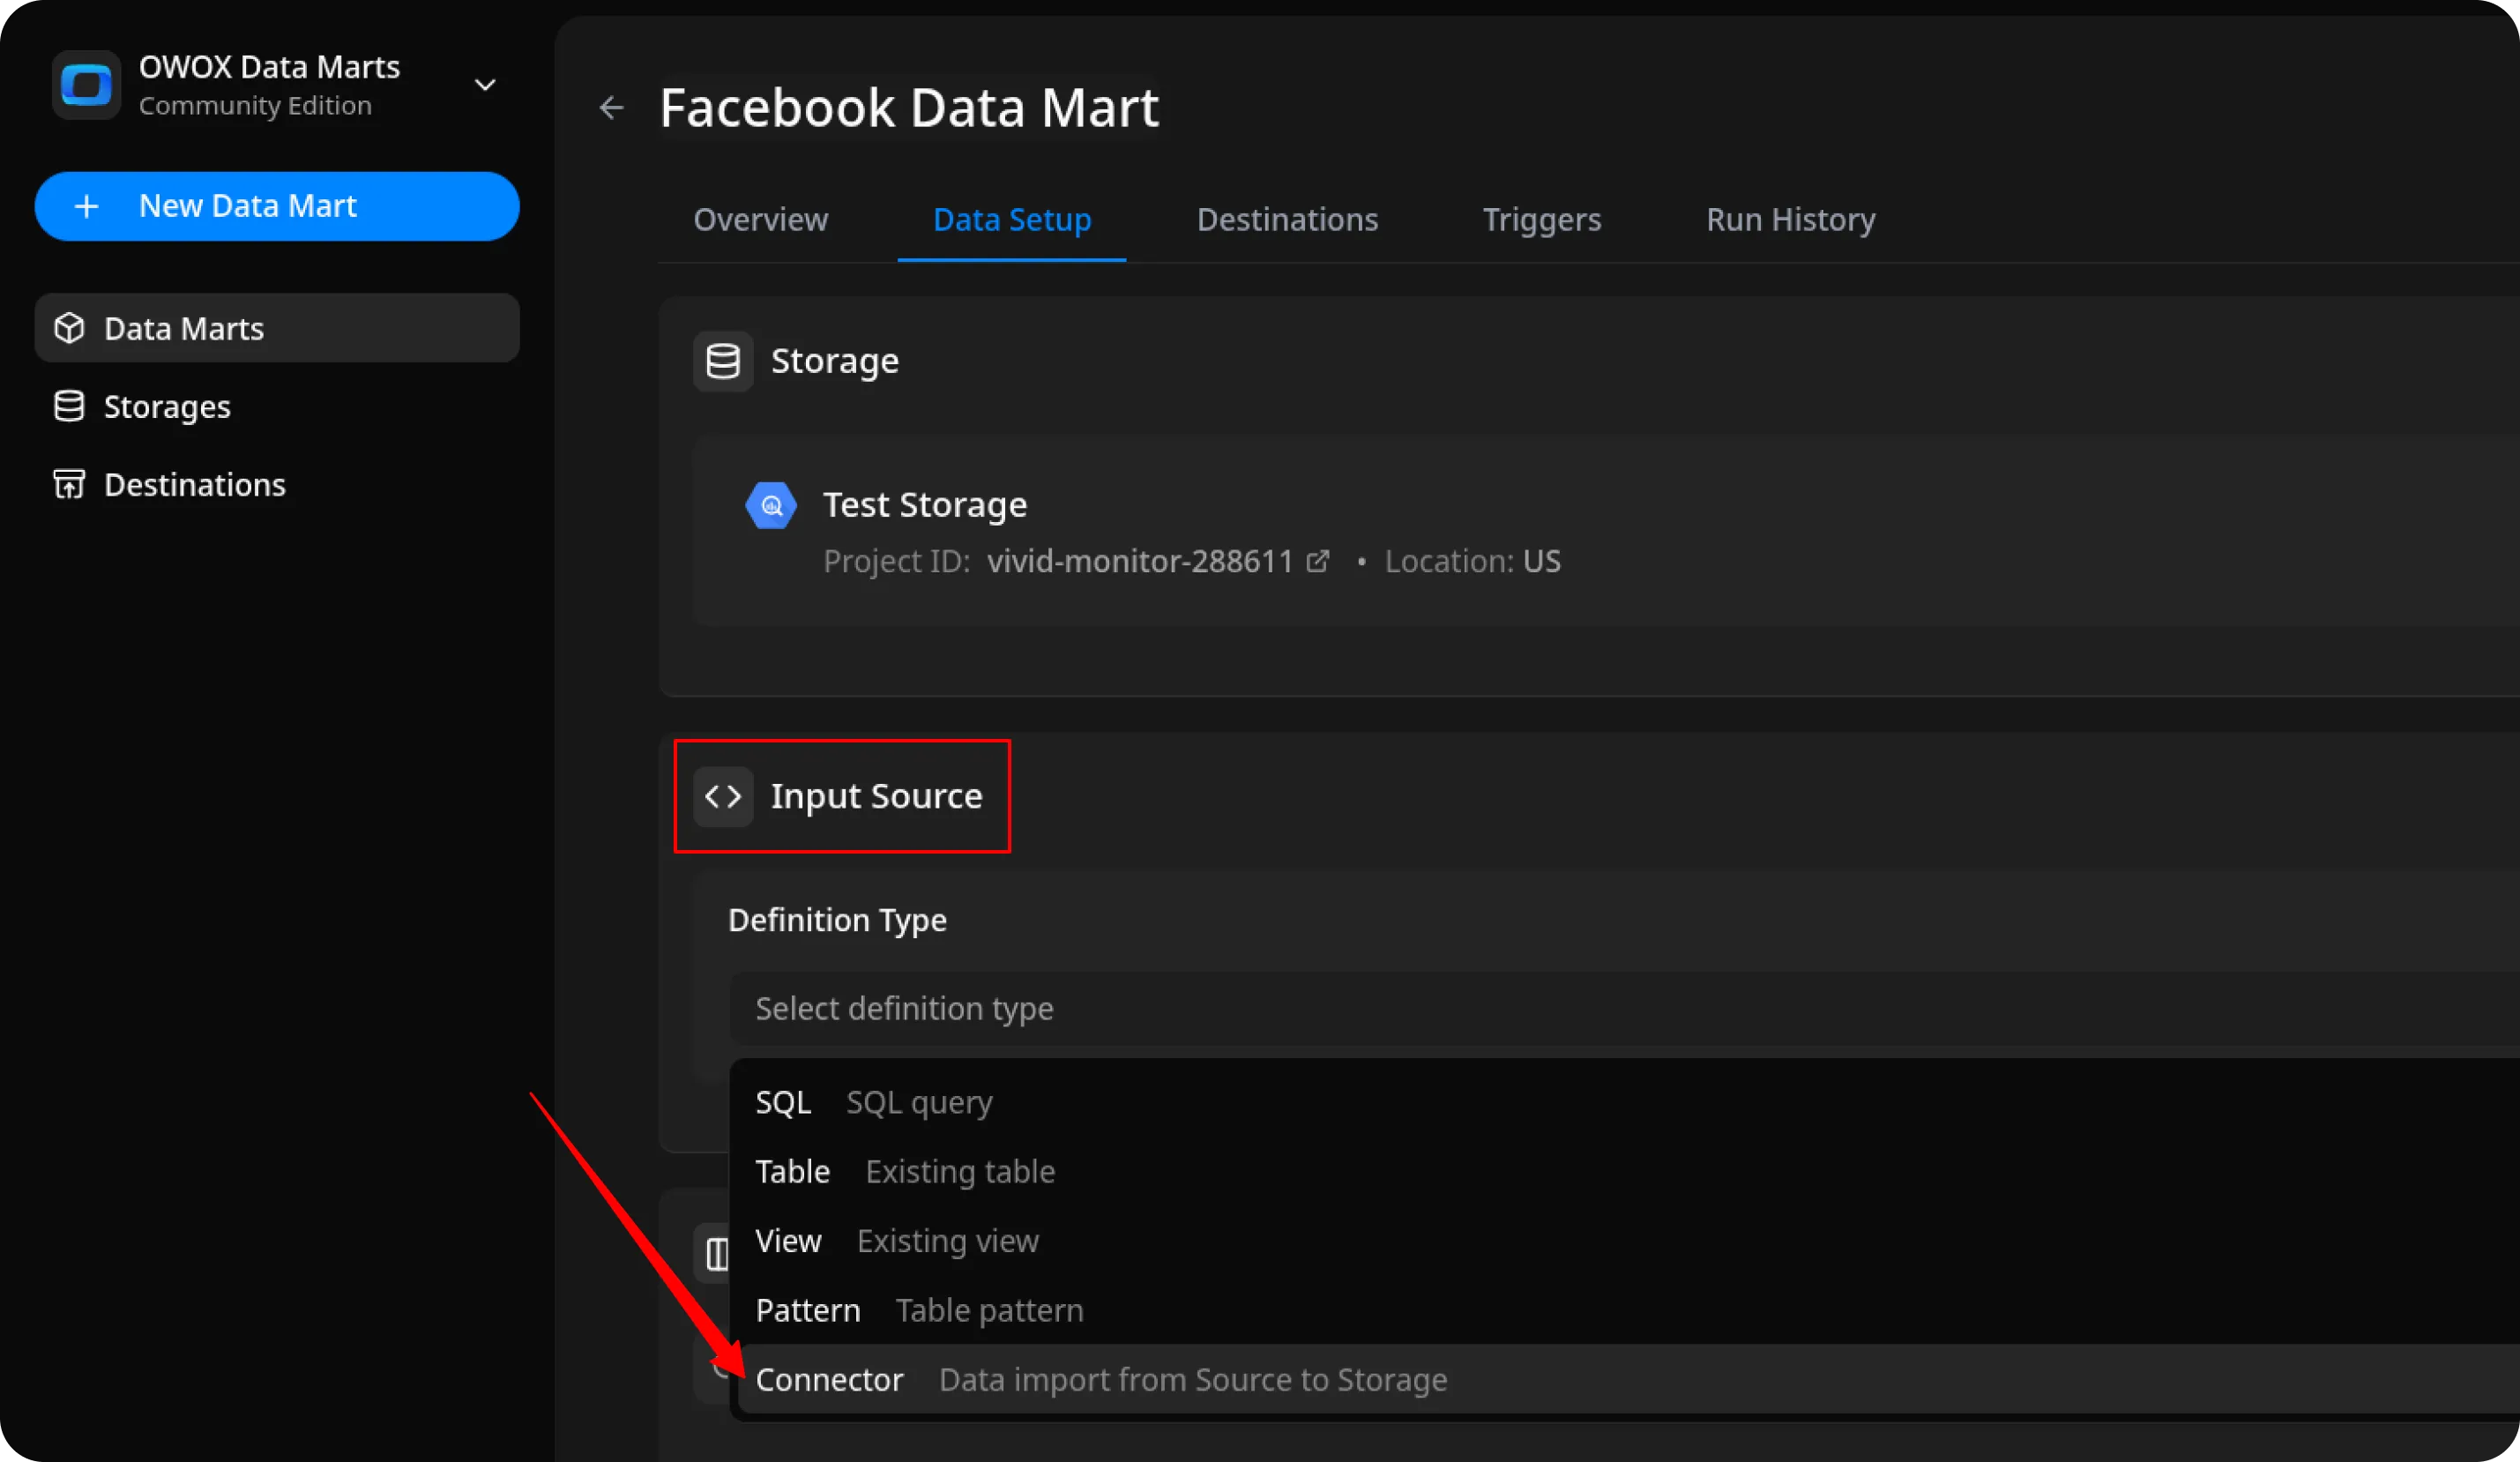The height and width of the screenshot is (1462, 2520).
Task: Expand the workspace chevron next to OWOX Data Marts
Action: [x=485, y=85]
